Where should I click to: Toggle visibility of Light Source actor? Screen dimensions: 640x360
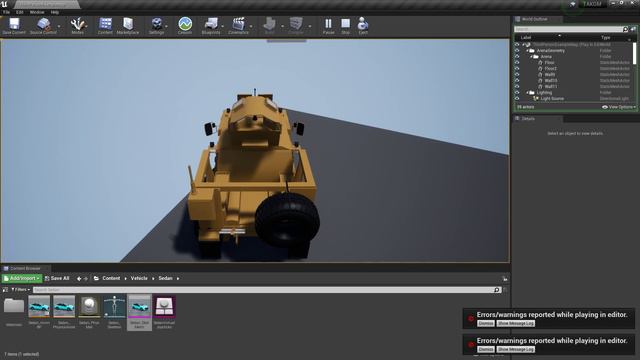(517, 98)
